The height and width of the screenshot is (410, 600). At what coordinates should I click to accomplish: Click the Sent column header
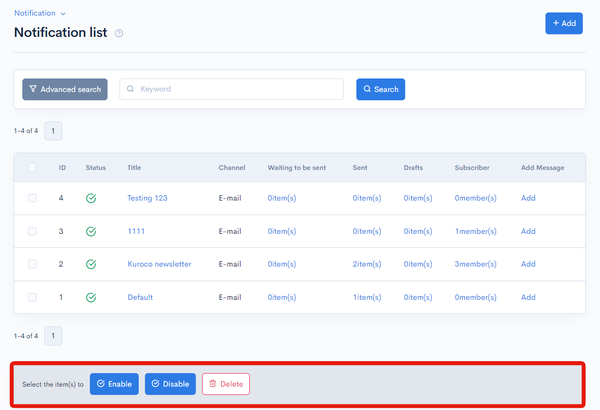(x=360, y=168)
